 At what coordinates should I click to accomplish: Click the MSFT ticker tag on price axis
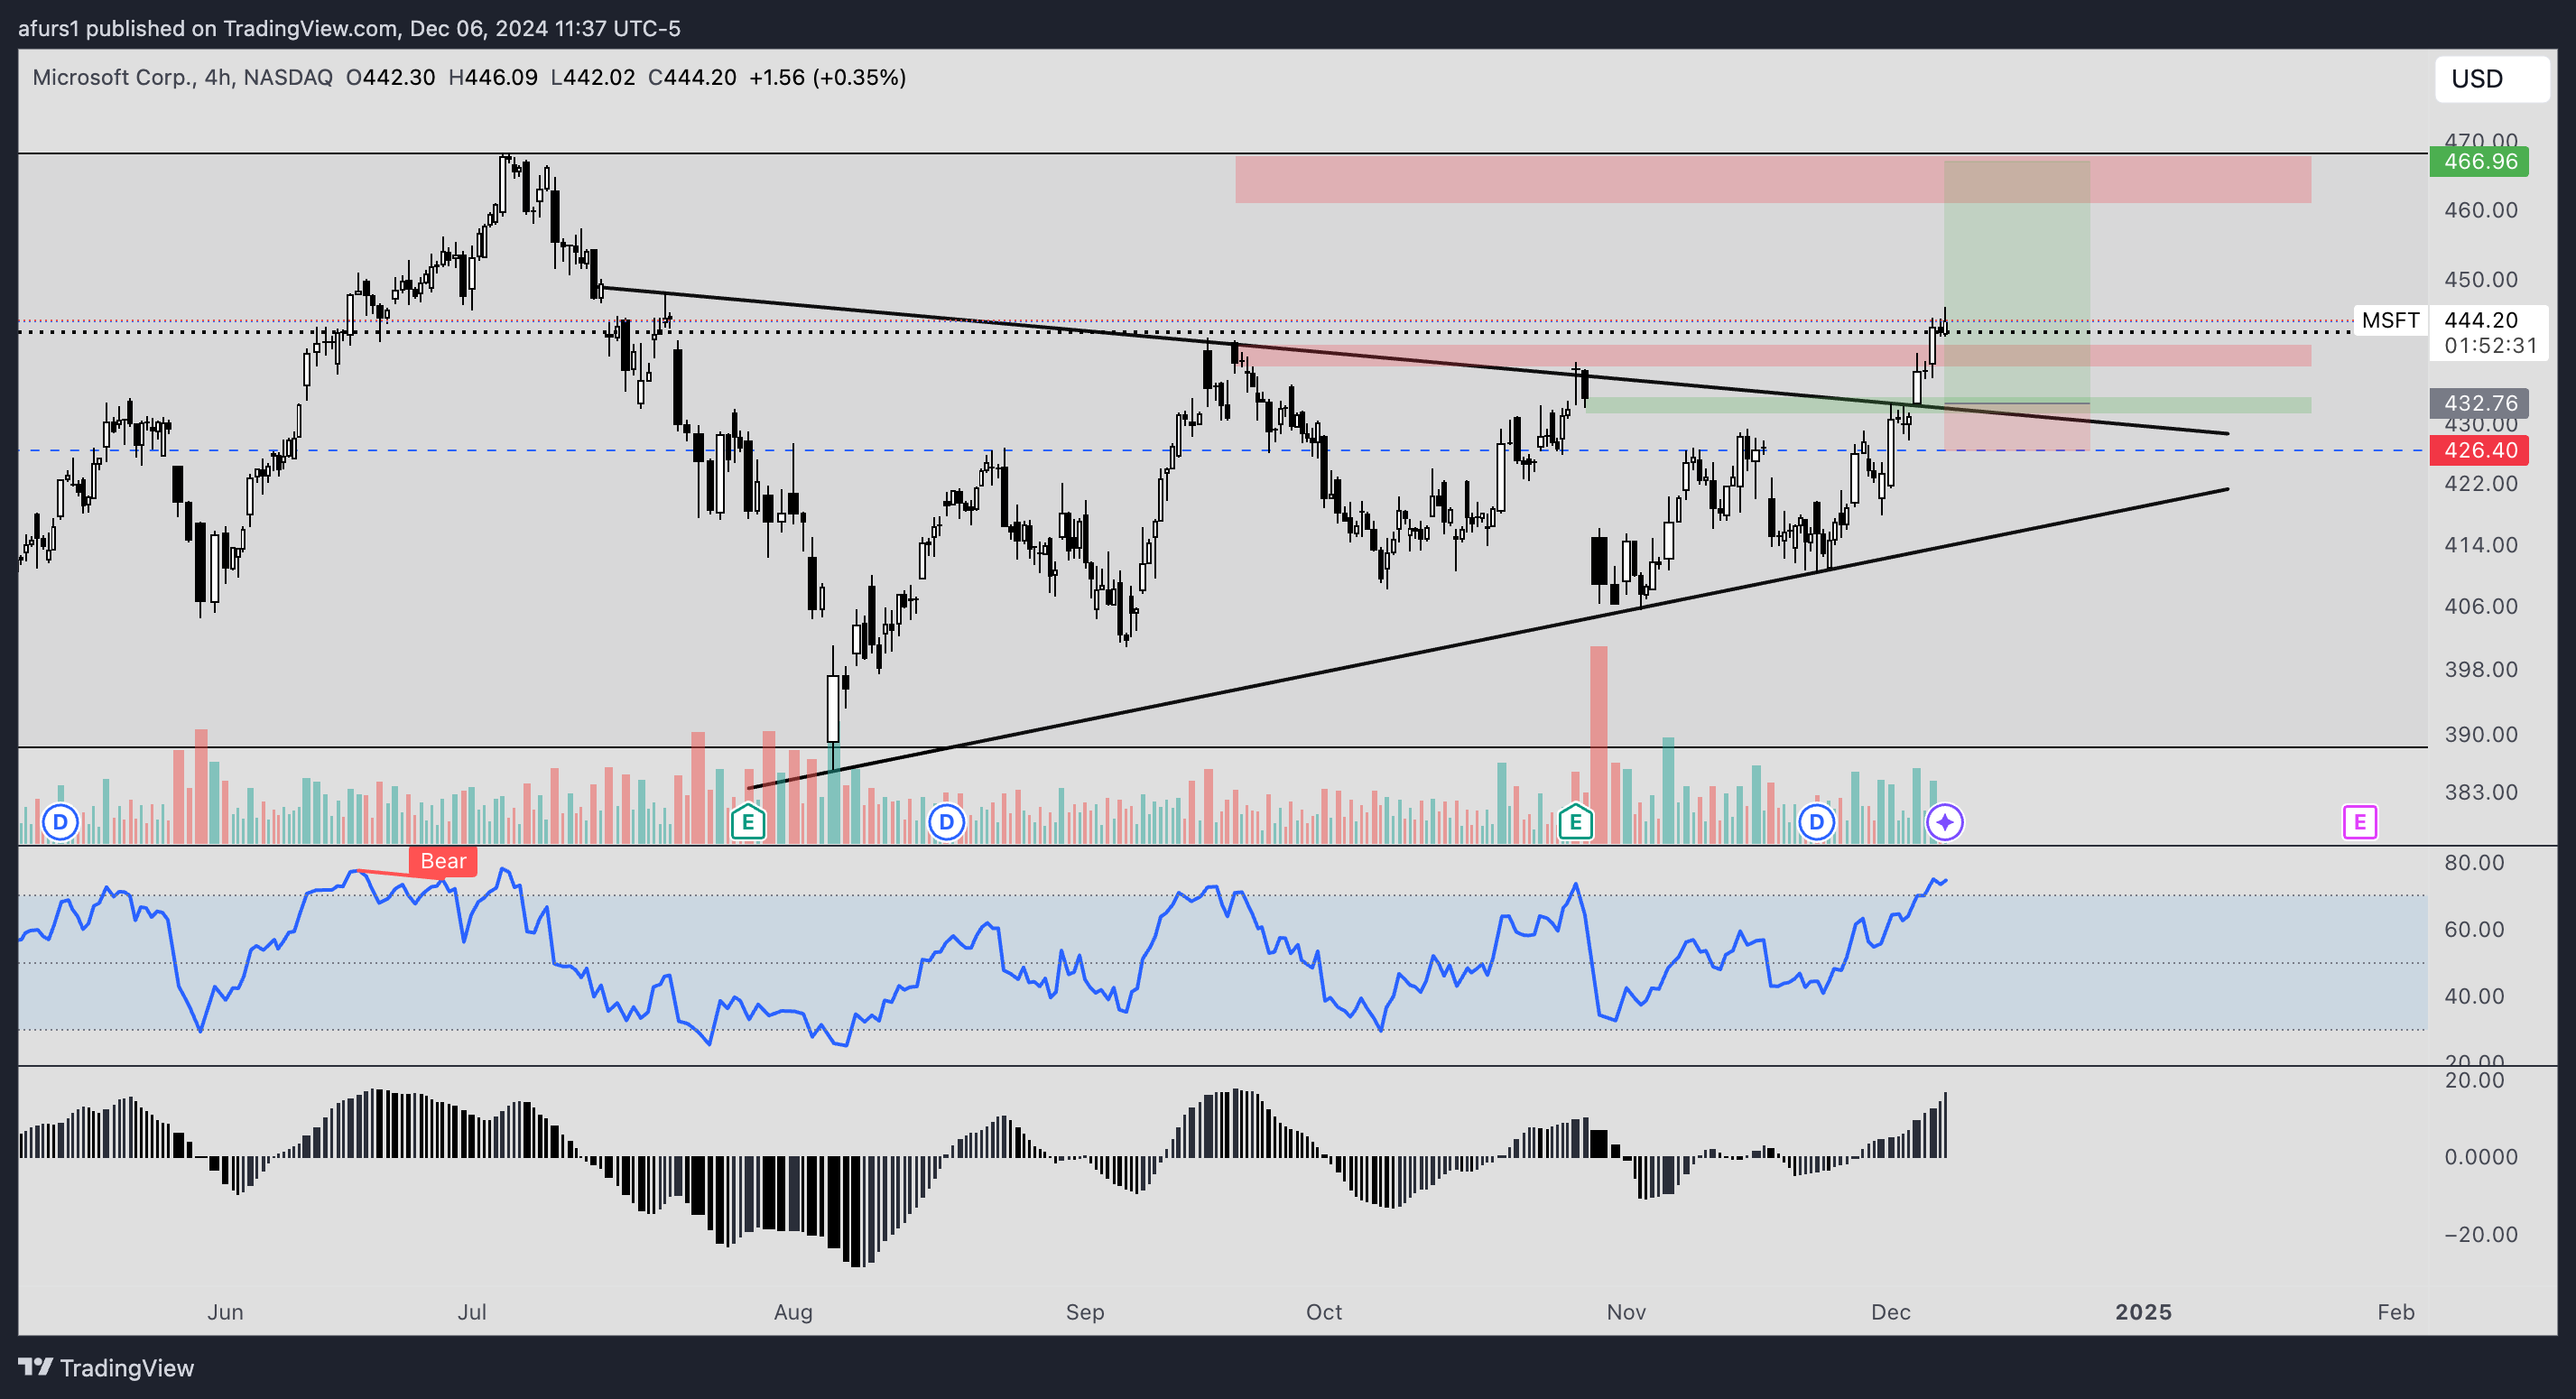2390,320
